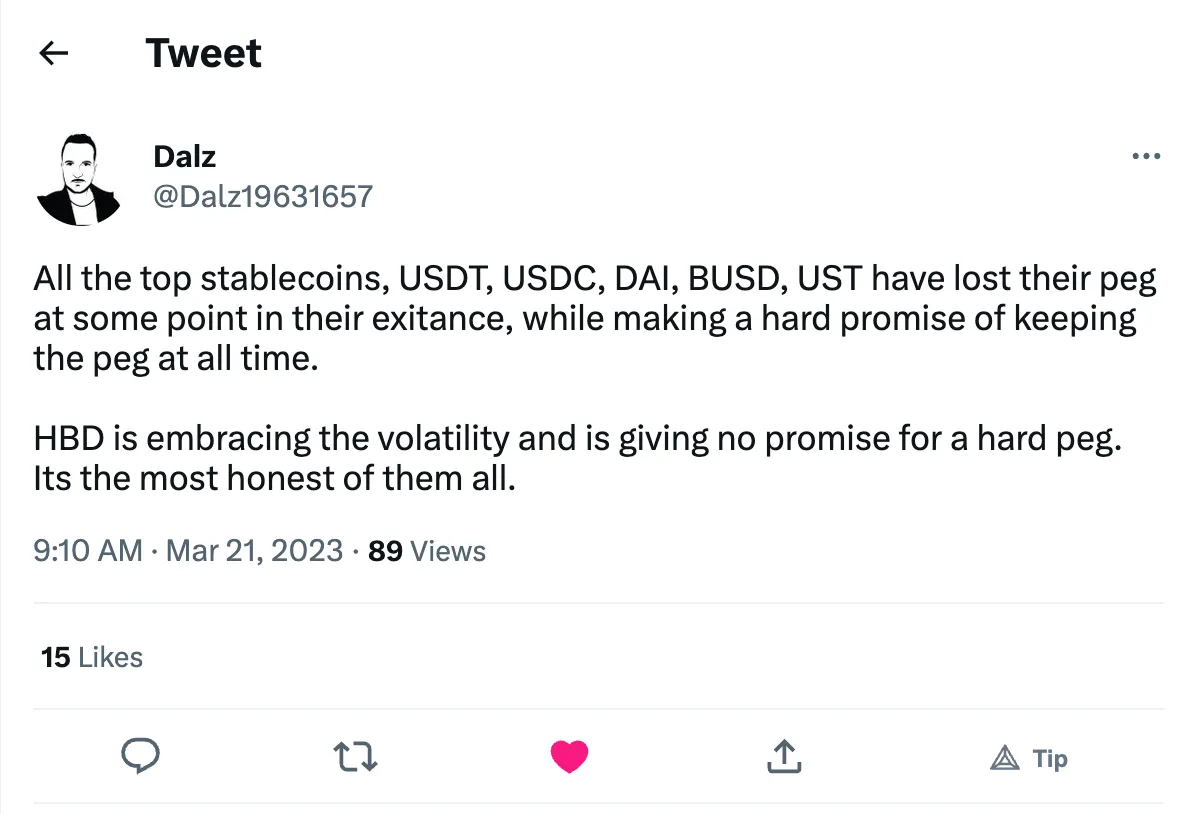Click the 'the peg at all time.' line
1196x814 pixels.
point(175,359)
